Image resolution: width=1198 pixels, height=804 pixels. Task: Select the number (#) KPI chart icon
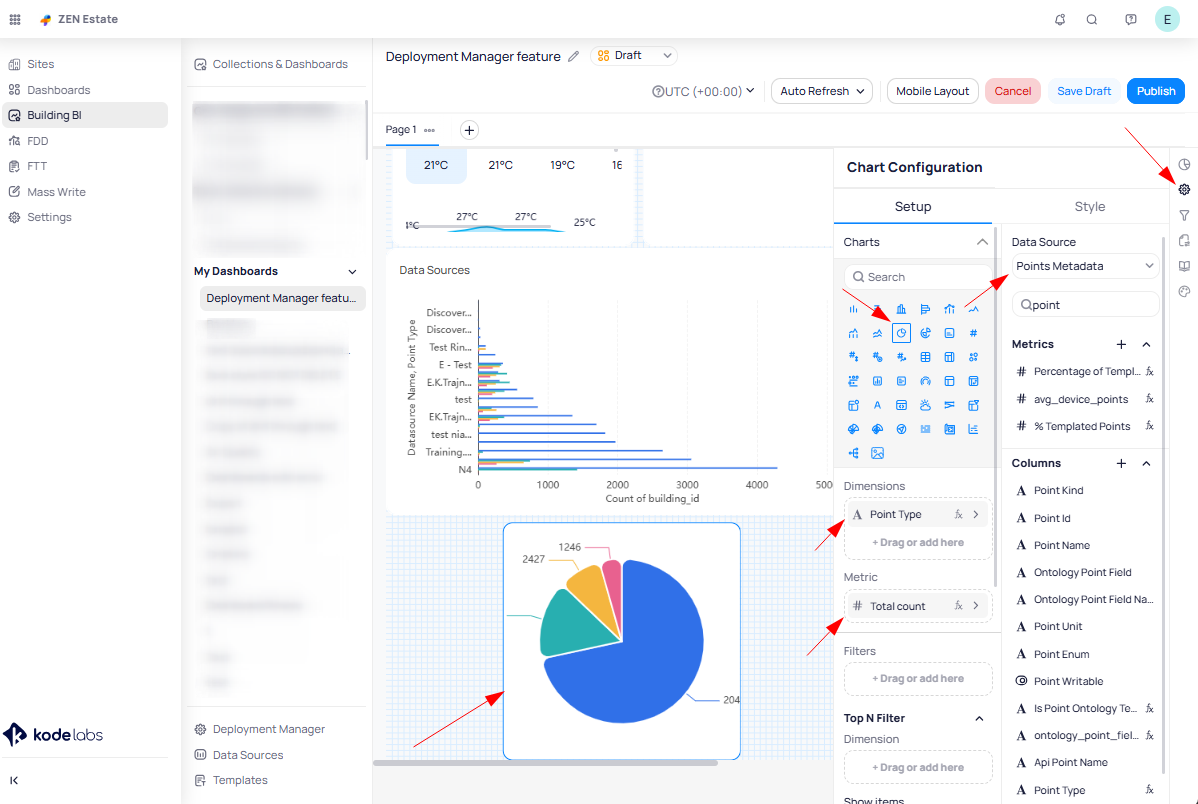(973, 333)
